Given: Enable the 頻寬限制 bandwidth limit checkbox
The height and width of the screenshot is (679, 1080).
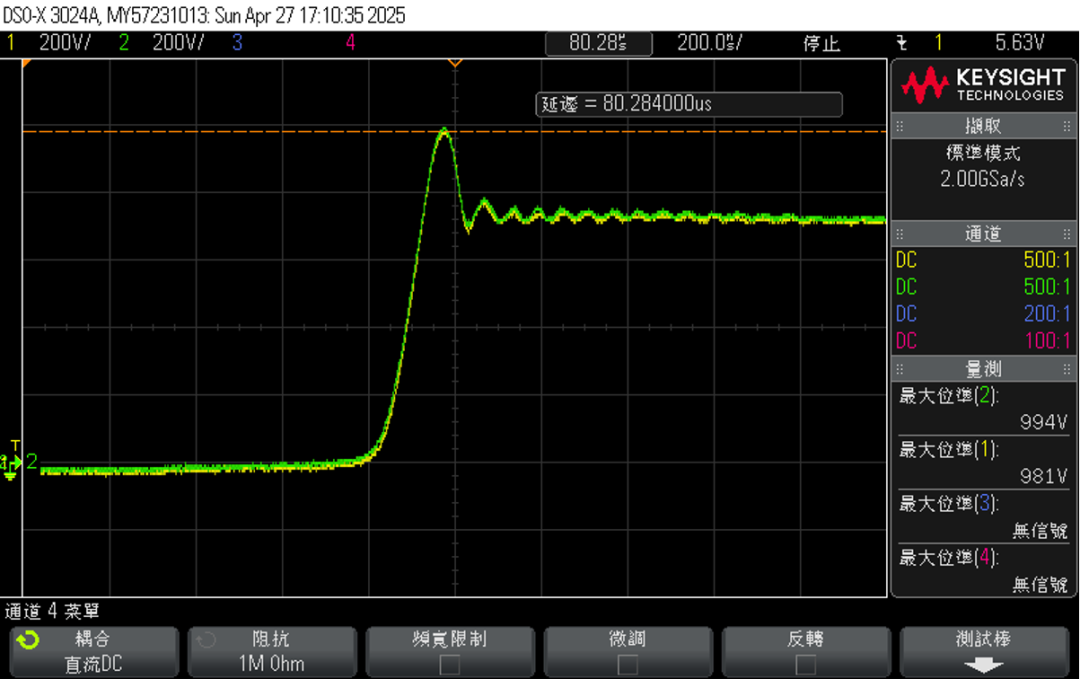Looking at the screenshot, I should 450,664.
